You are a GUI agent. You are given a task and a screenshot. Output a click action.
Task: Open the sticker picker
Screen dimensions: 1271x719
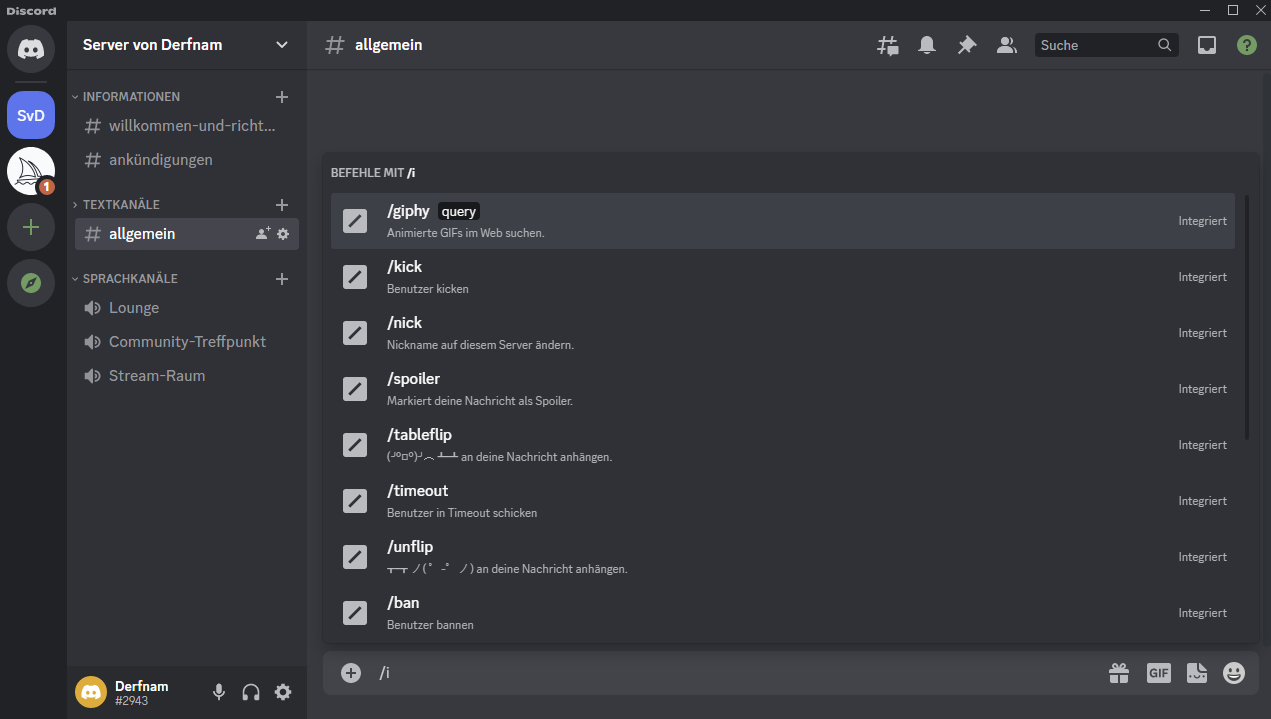coord(1197,673)
